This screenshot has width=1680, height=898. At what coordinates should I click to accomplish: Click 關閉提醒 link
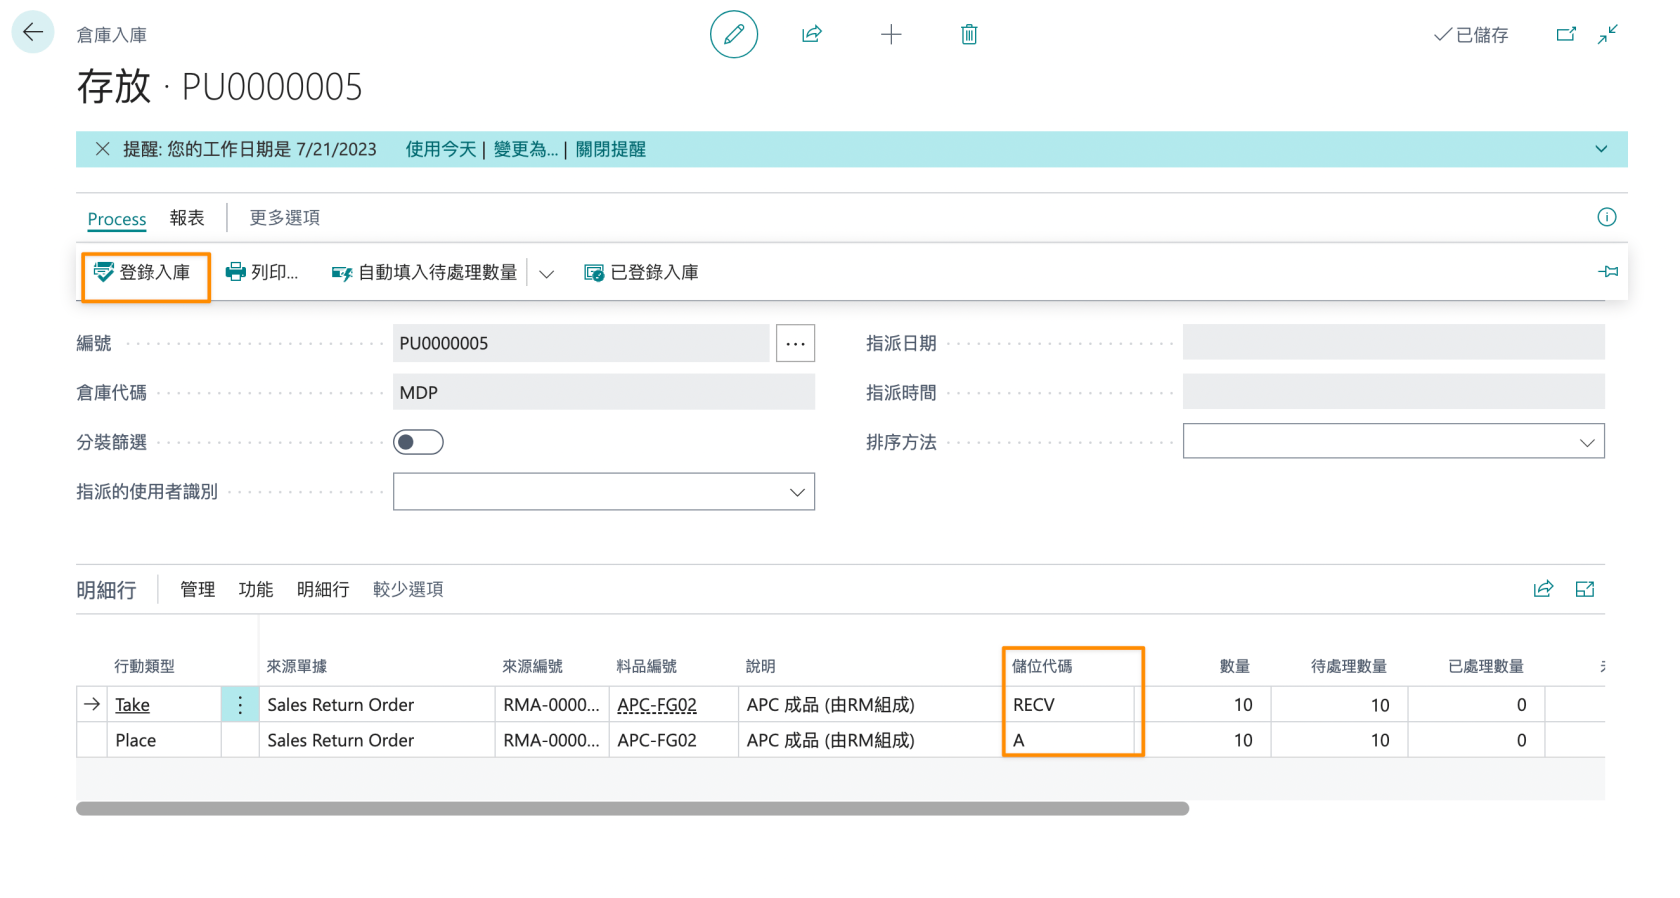tap(611, 149)
